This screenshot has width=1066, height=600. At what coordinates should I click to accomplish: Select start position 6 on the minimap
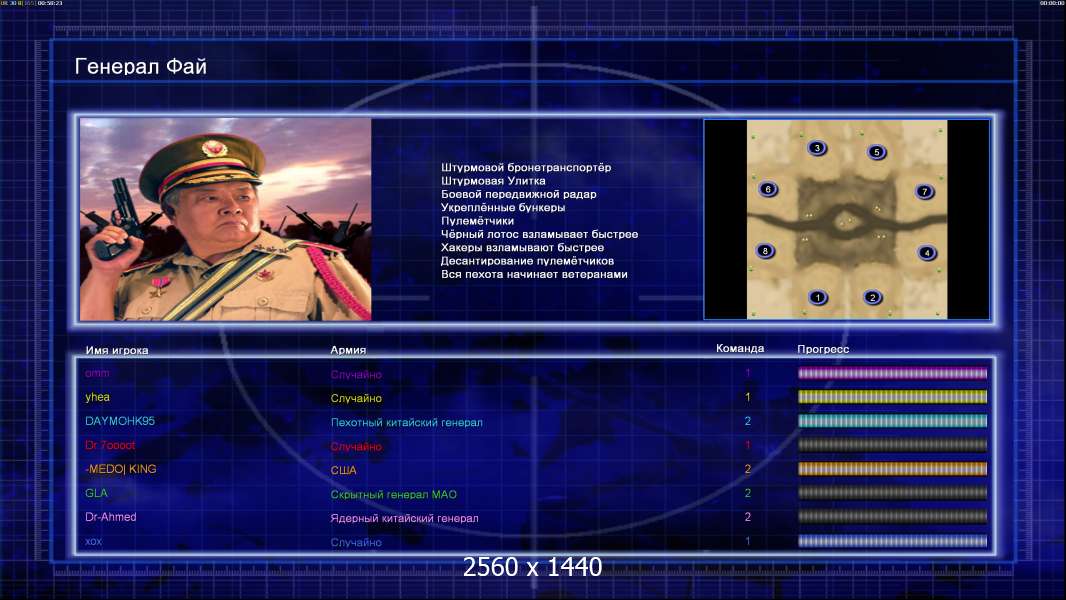point(768,190)
